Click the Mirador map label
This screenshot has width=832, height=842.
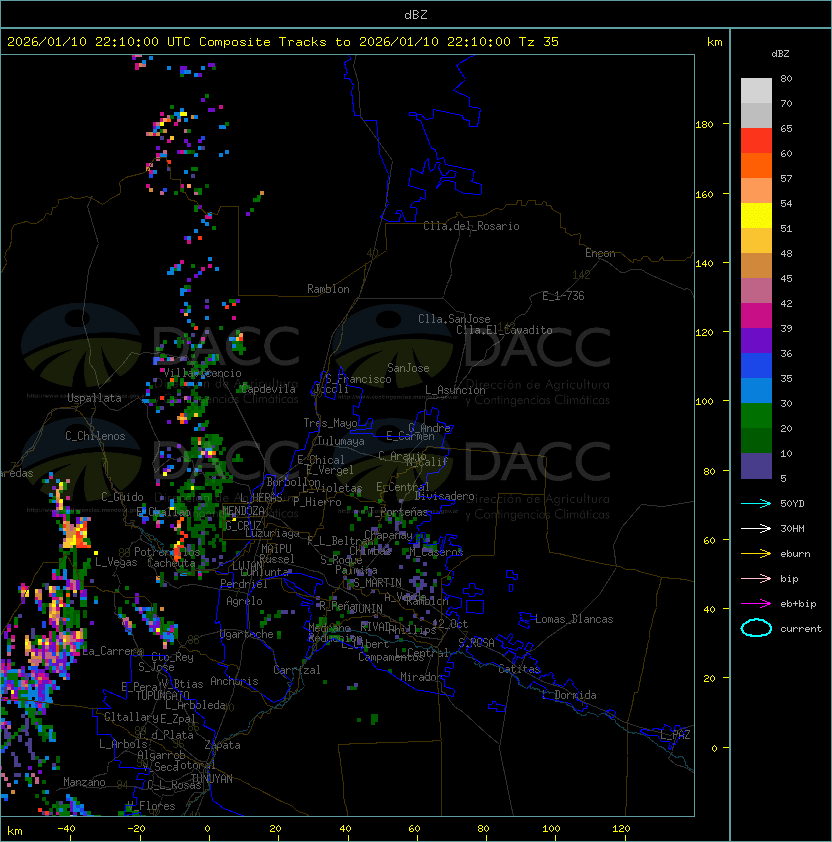[x=421, y=677]
